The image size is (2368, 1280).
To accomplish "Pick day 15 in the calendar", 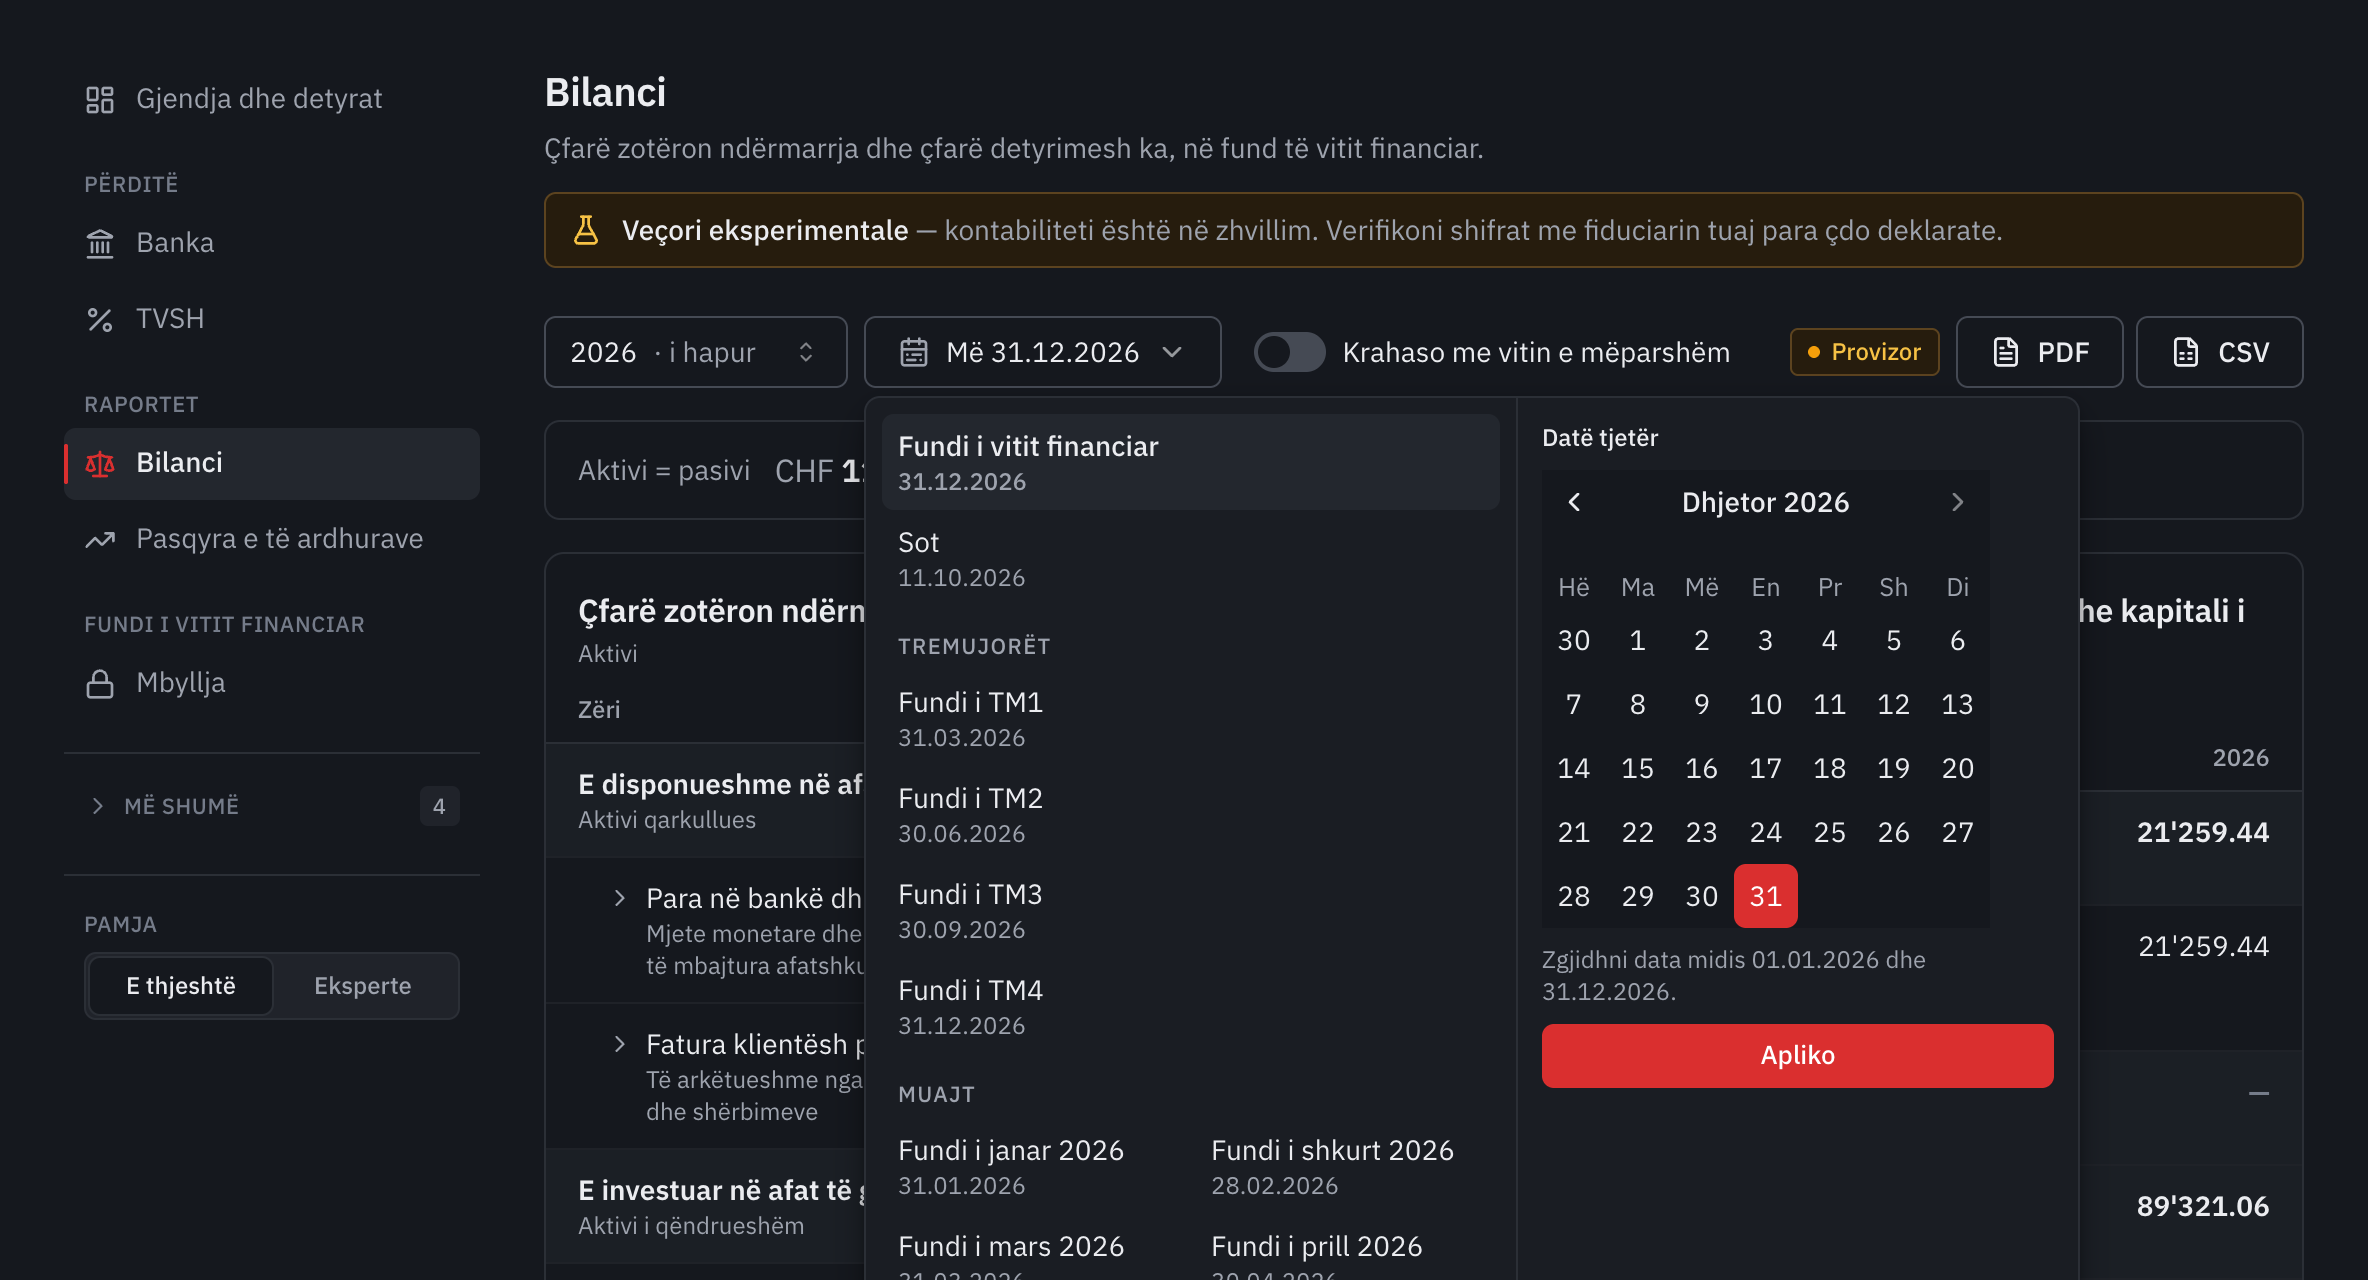I will point(1637,768).
